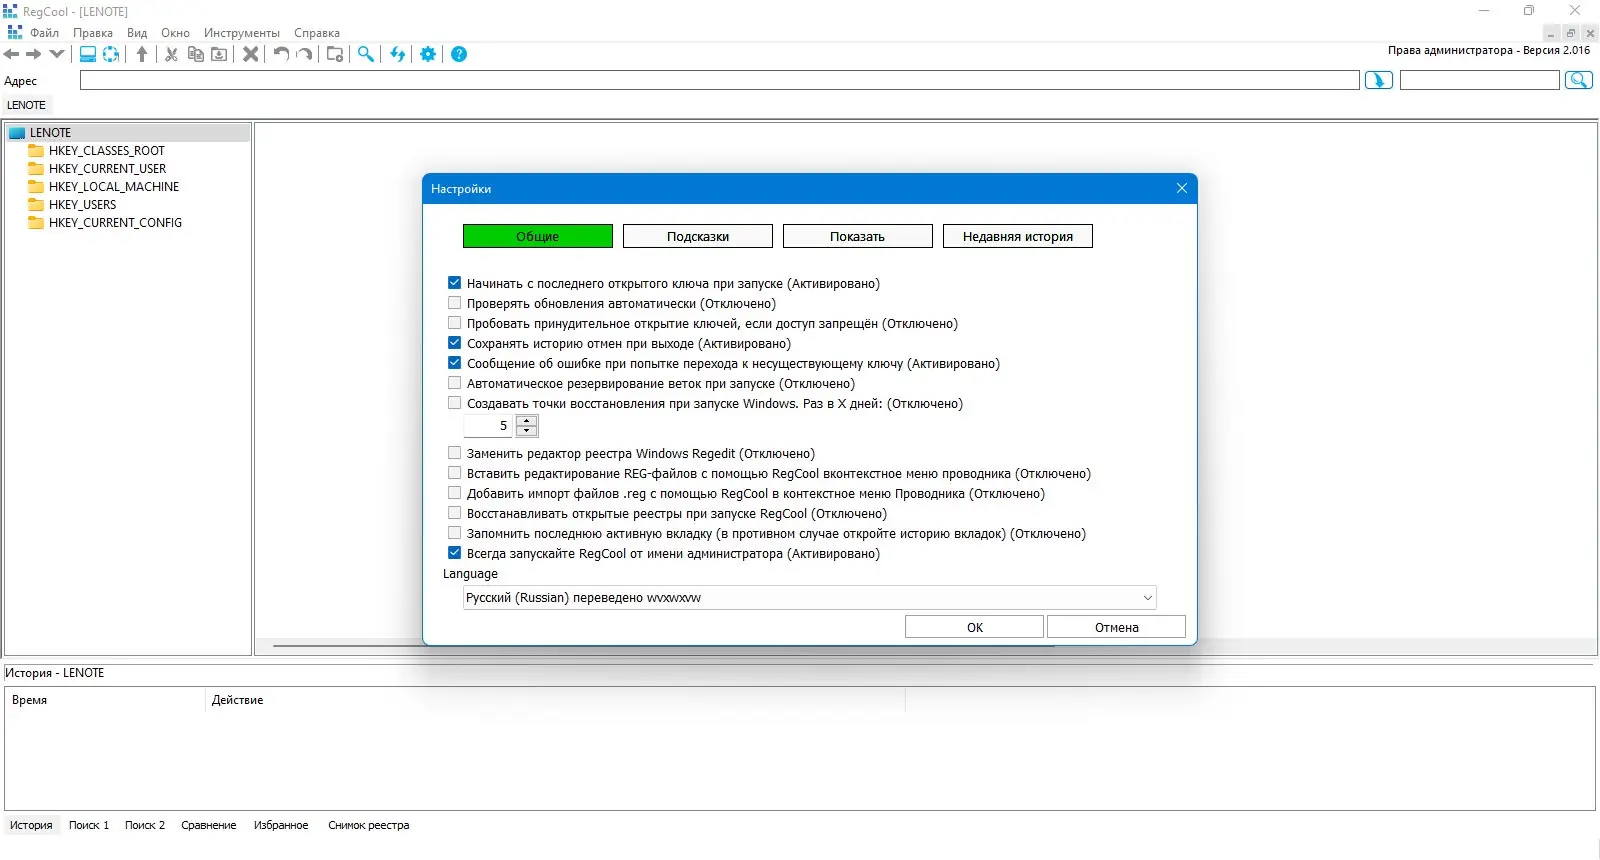Click the RegCool app icon in menu bar
The image size is (1600, 860).
(15, 33)
